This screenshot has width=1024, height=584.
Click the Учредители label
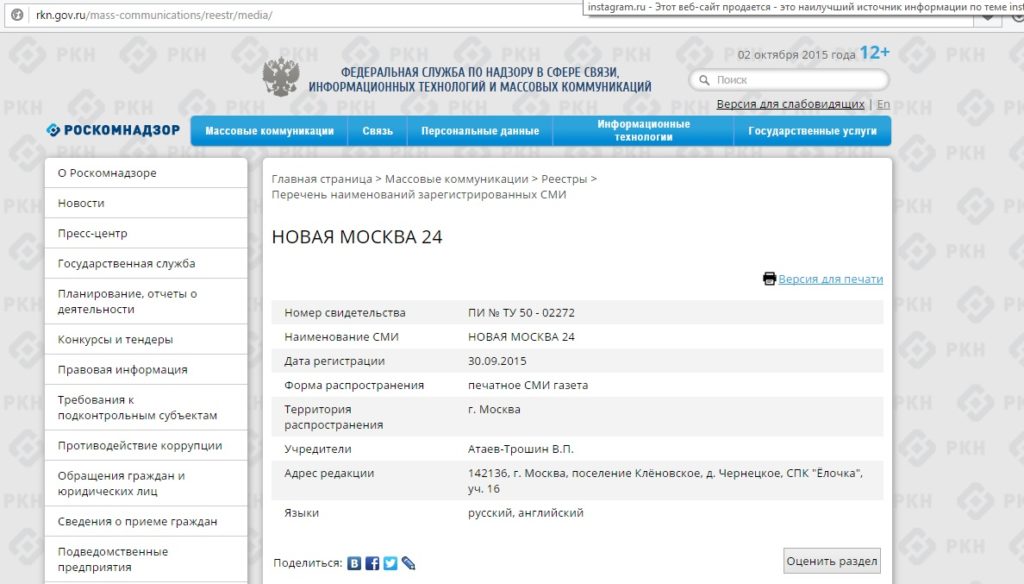click(x=317, y=449)
